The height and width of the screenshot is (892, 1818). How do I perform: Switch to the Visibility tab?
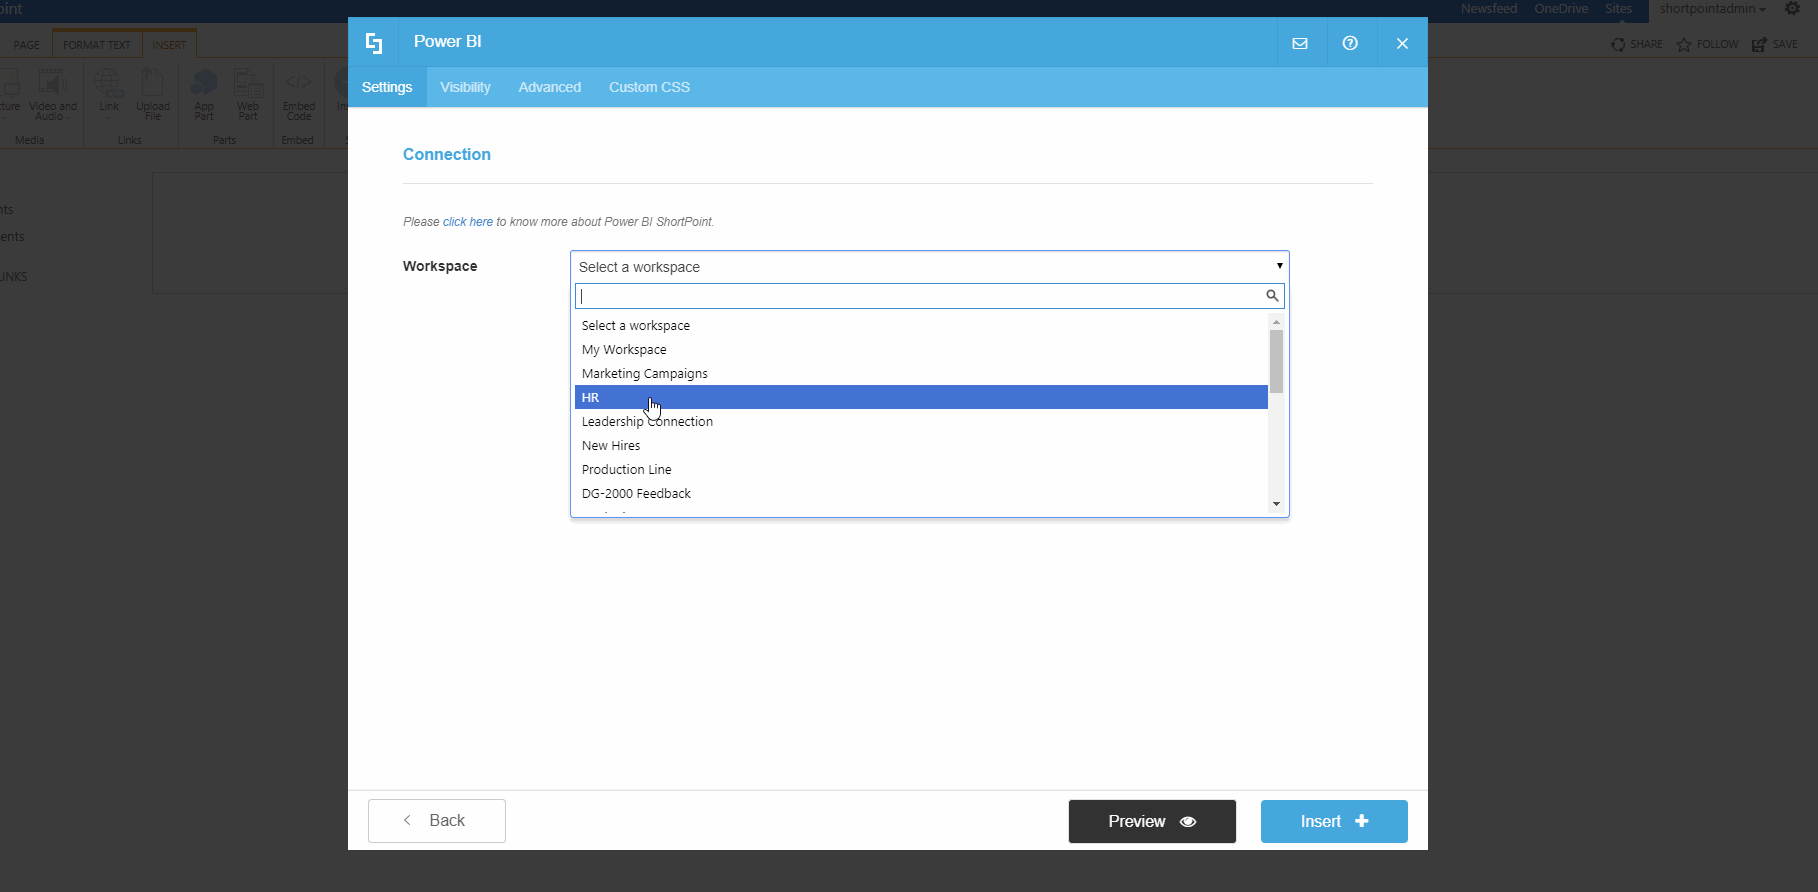(465, 87)
